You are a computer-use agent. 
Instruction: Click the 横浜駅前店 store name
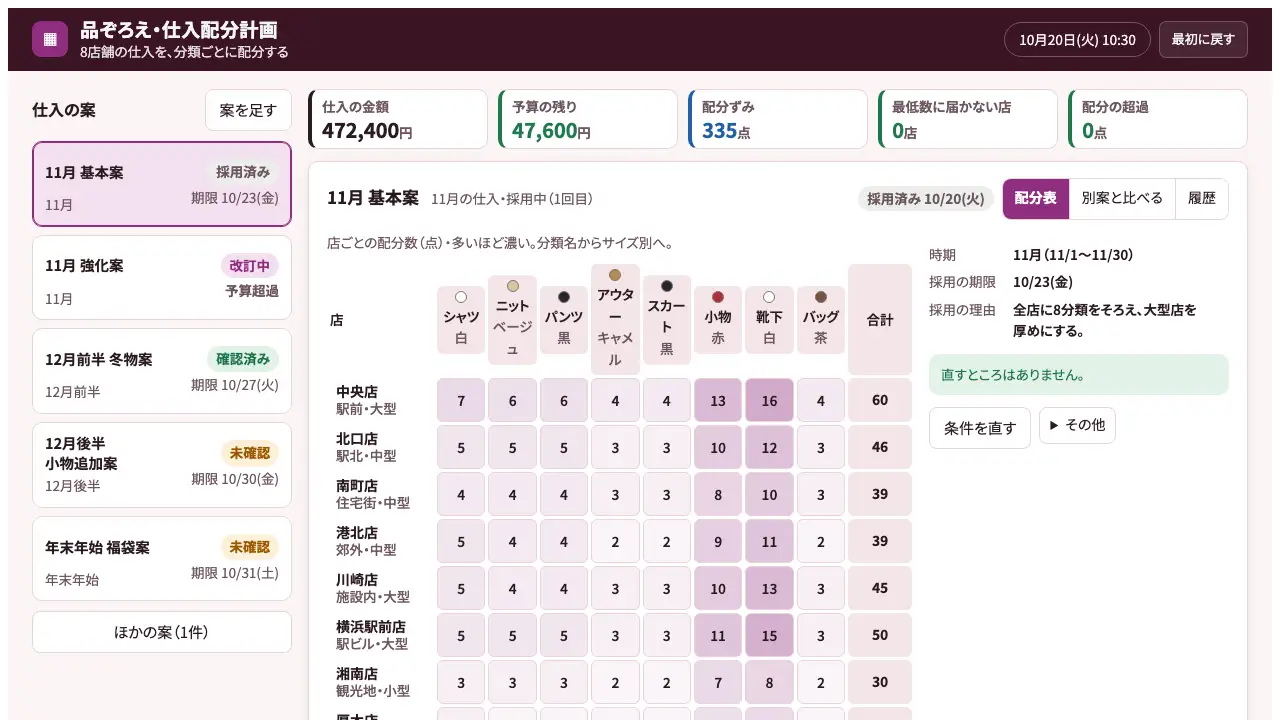tap(371, 626)
